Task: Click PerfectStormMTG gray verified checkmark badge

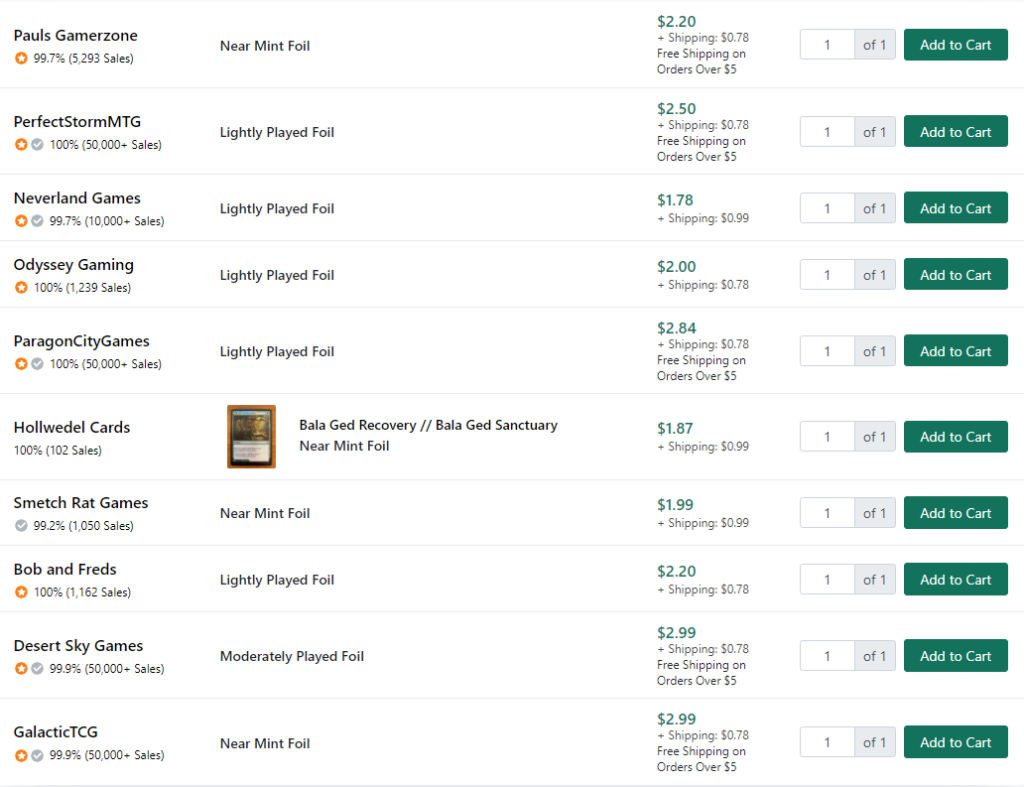Action: click(38, 144)
